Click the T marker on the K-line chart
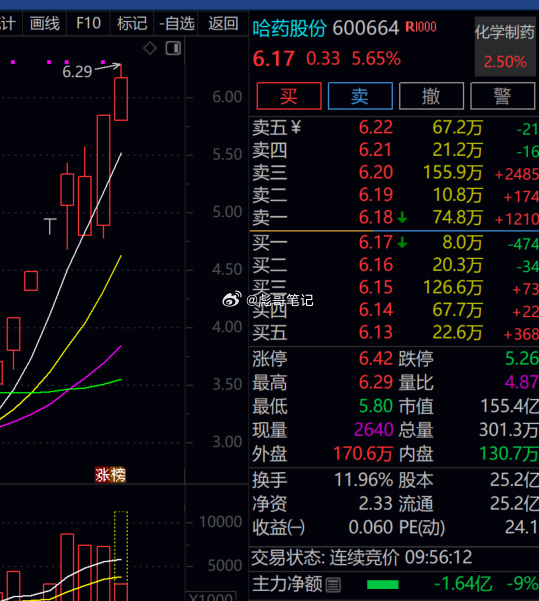The height and width of the screenshot is (601, 539). pyautogui.click(x=50, y=226)
